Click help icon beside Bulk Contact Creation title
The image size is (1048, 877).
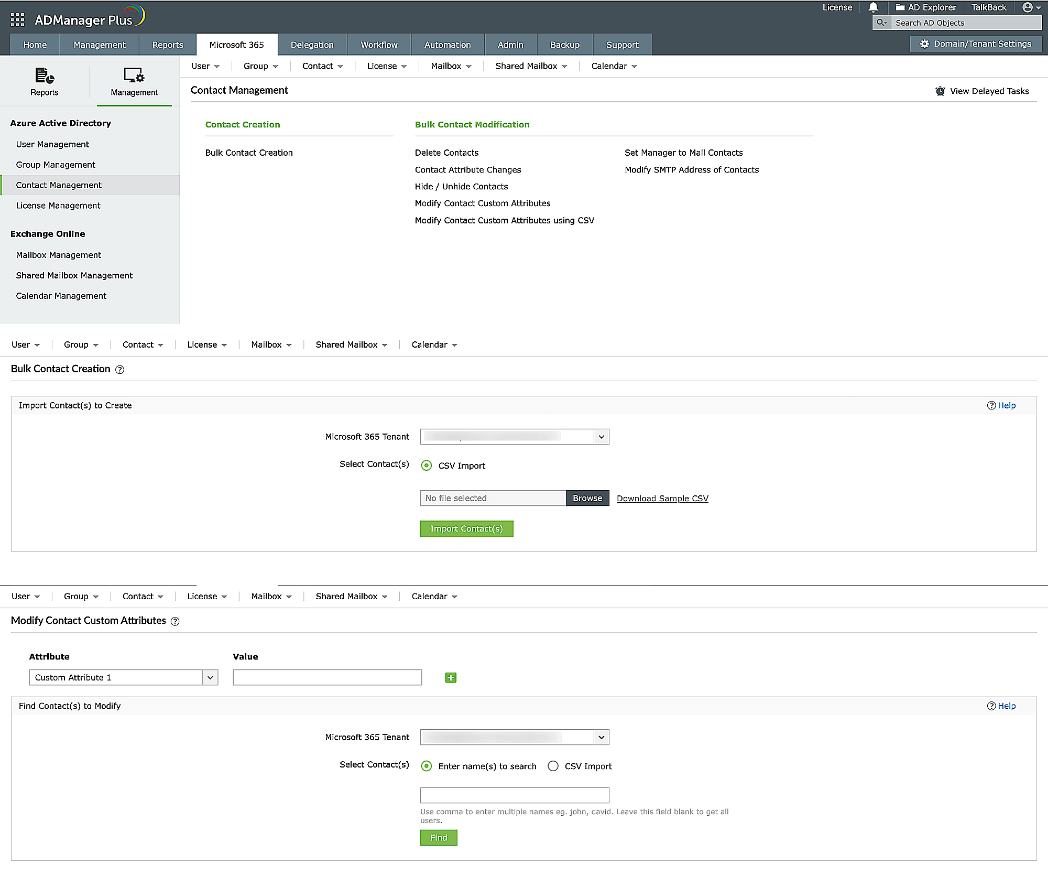click(120, 370)
